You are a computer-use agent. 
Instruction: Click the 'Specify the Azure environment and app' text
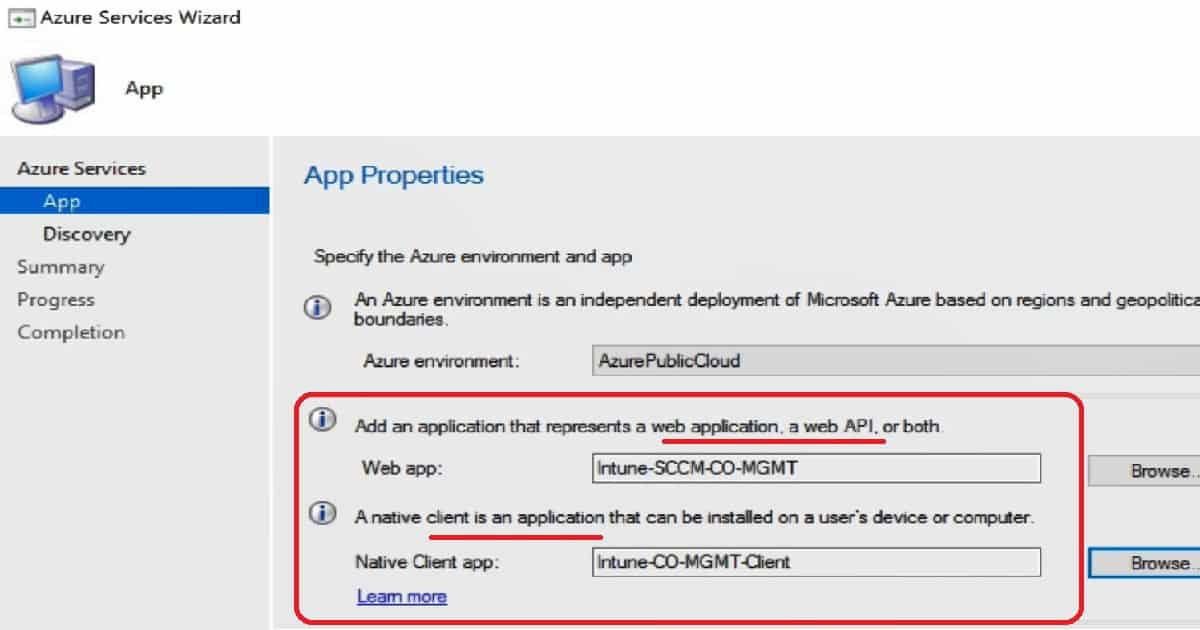tap(473, 257)
